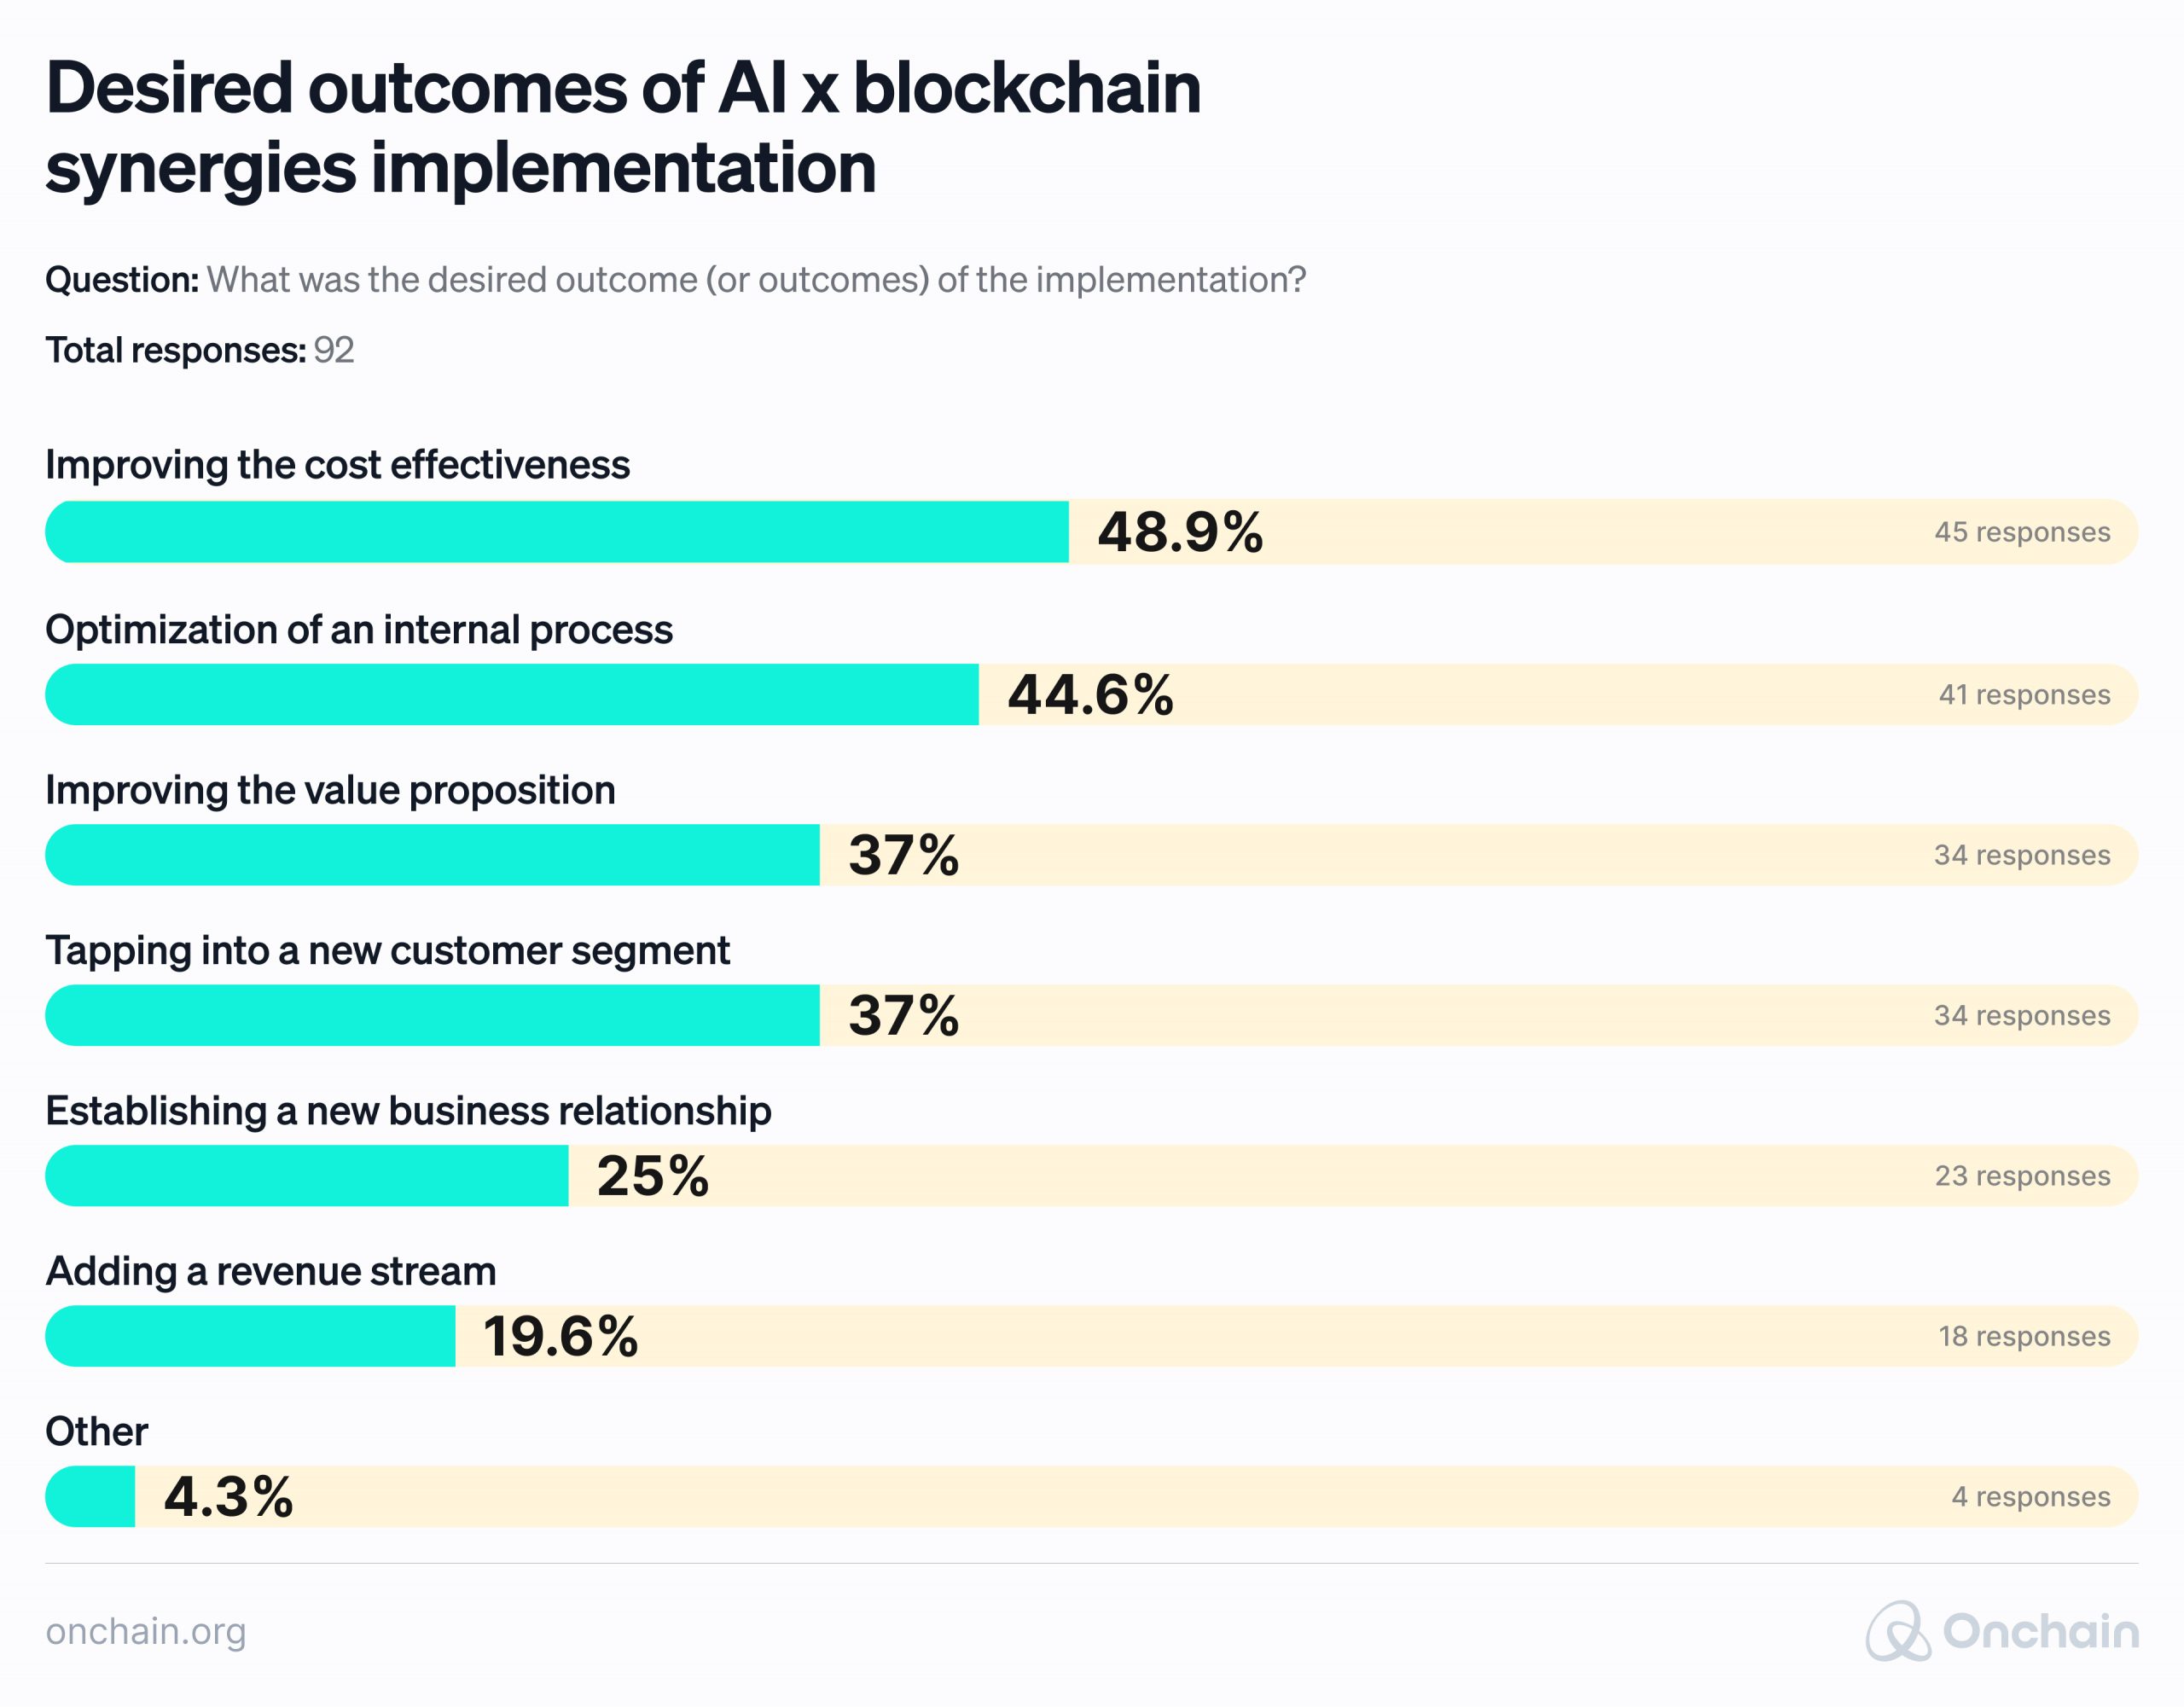This screenshot has height=1707, width=2184.
Task: Click the "Improving the cost effectiveness" label
Action: (338, 465)
